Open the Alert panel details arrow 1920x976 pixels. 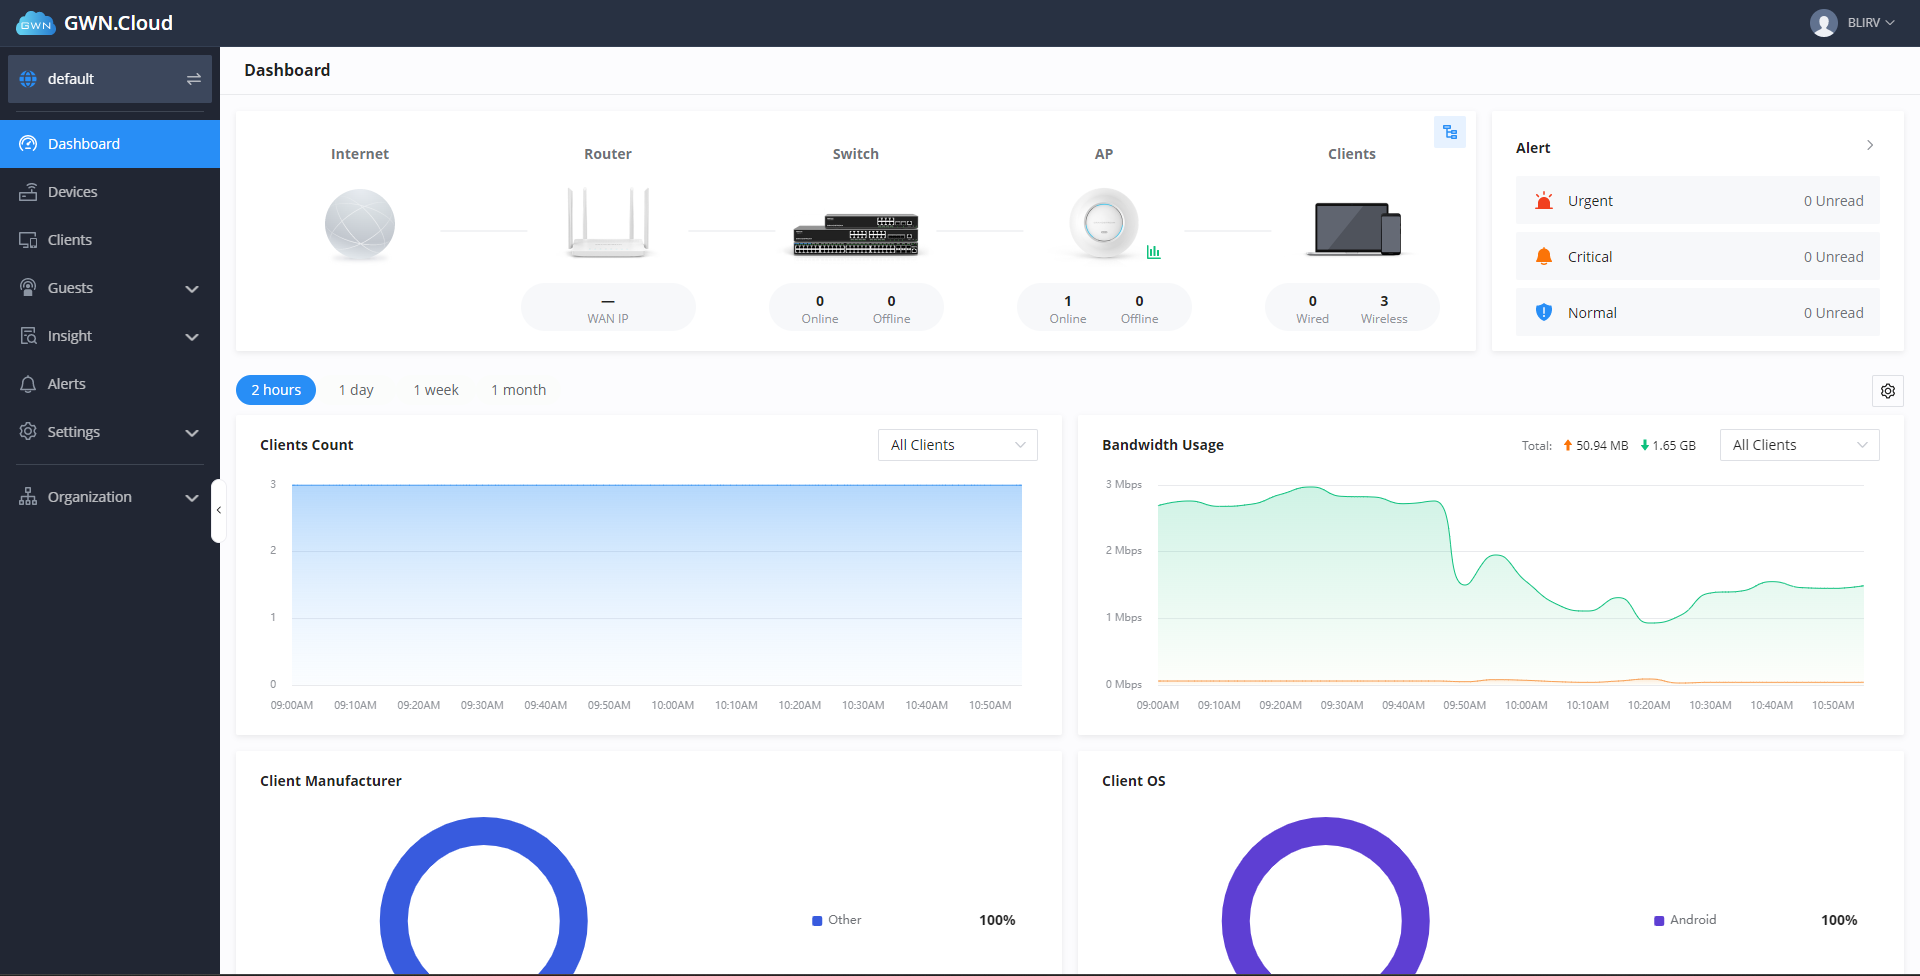(x=1870, y=146)
